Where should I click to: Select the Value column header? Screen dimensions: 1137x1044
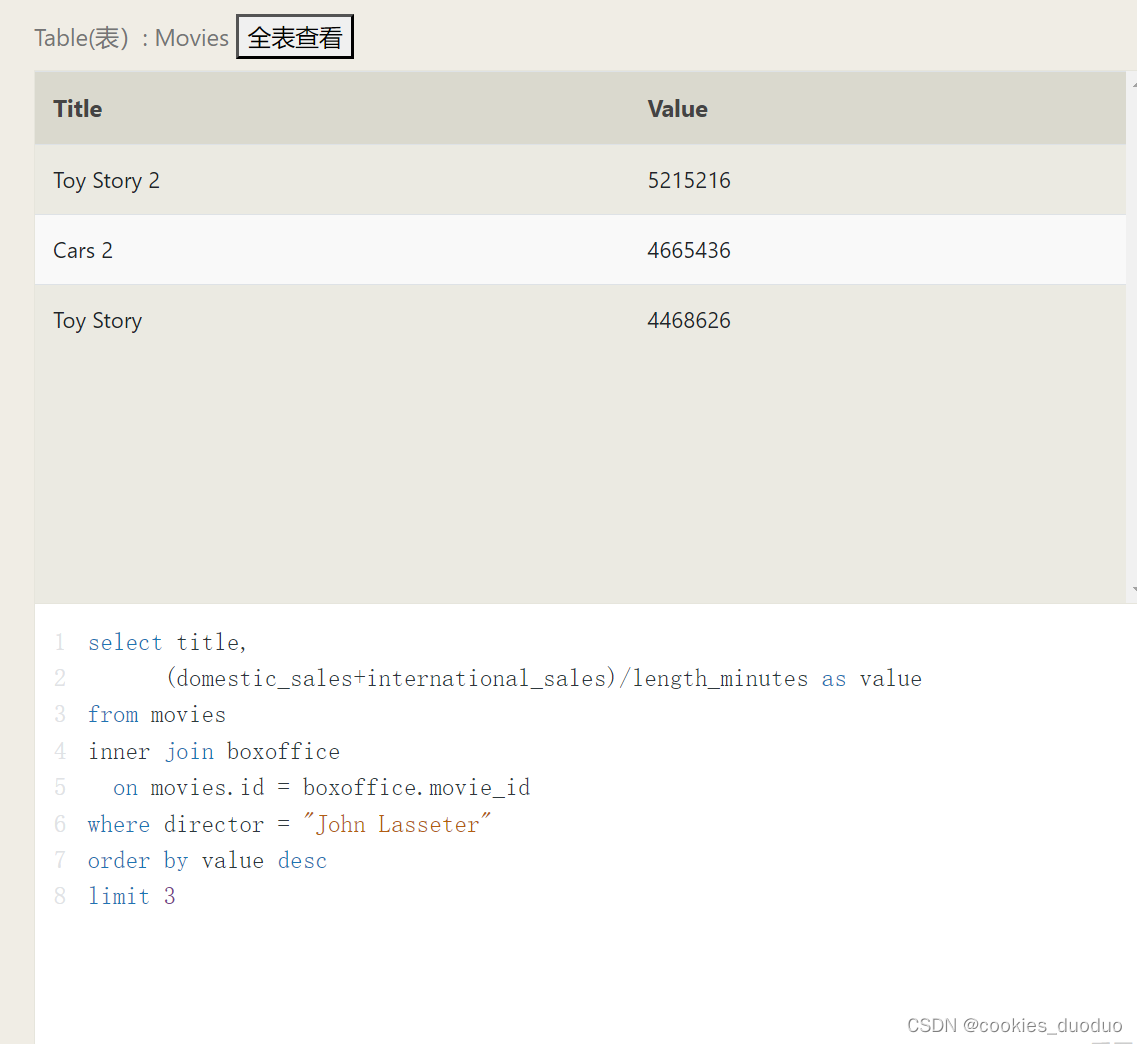677,109
